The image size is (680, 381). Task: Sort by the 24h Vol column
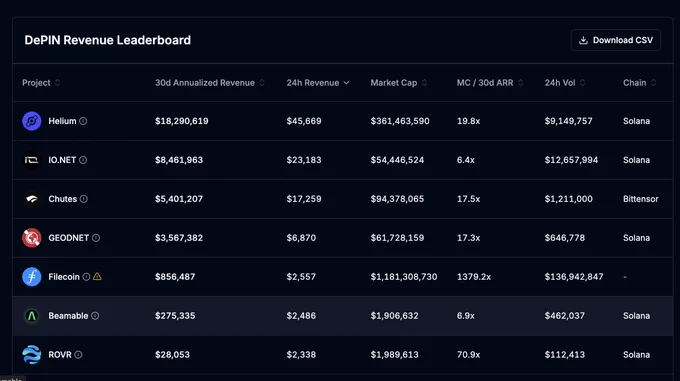point(565,83)
